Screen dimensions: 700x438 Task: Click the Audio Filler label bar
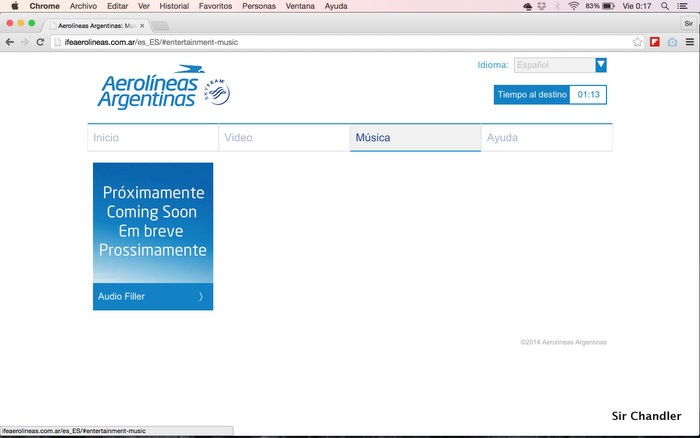(153, 296)
